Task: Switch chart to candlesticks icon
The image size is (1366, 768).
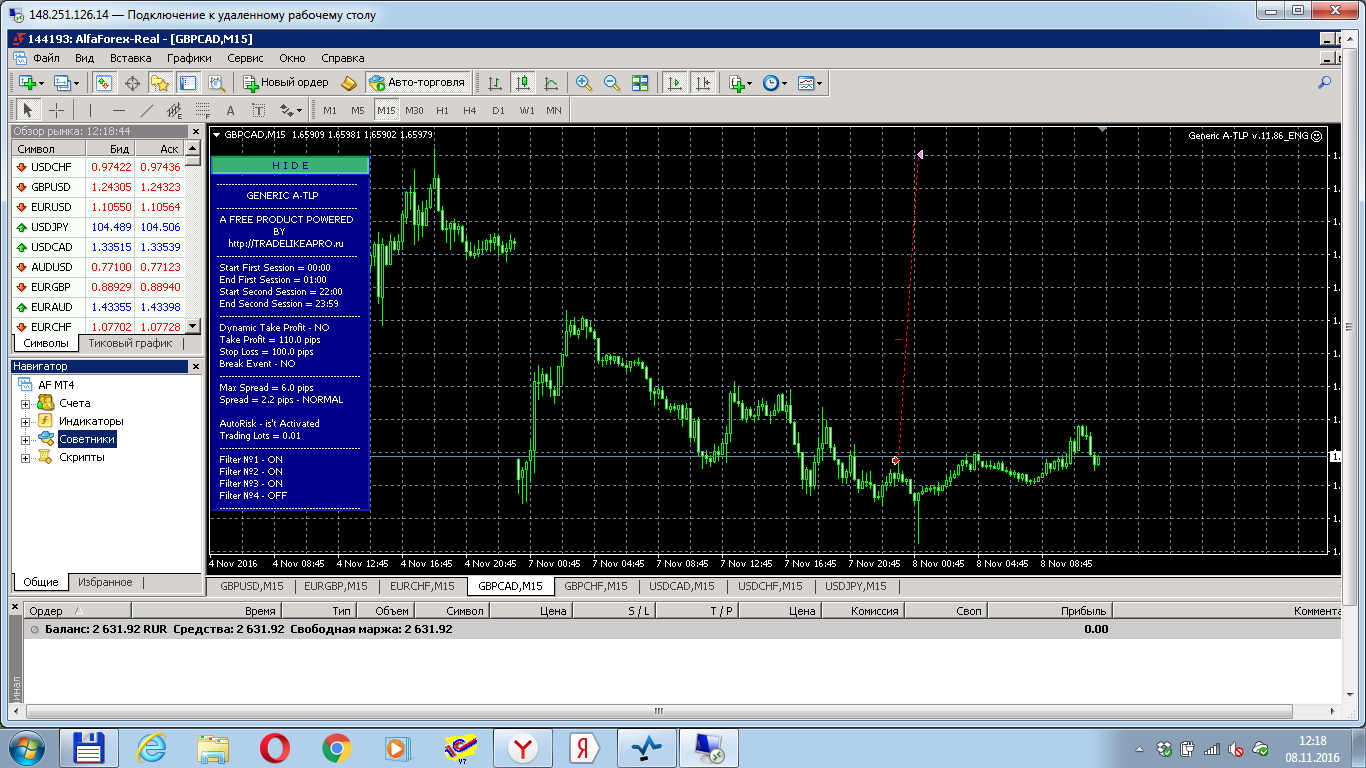Action: pyautogui.click(x=522, y=83)
